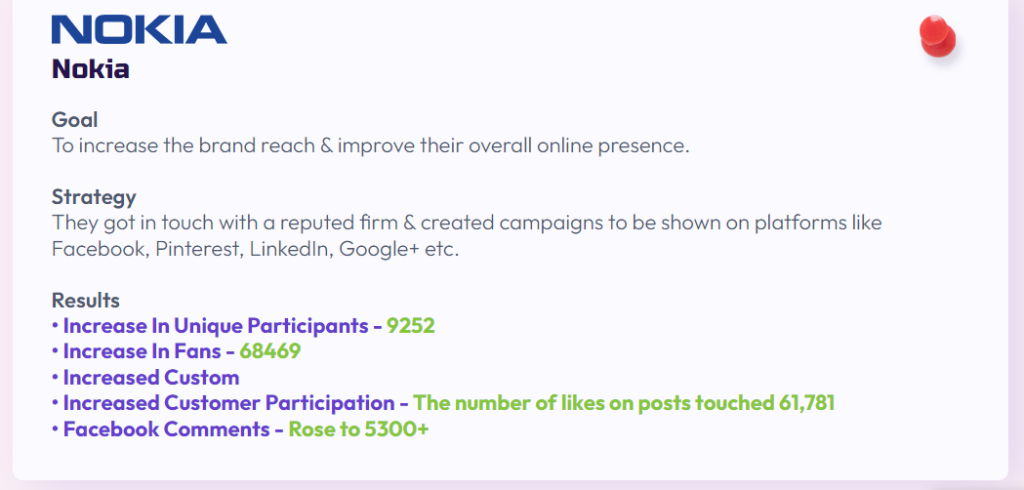The width and height of the screenshot is (1024, 490).
Task: Click the brand reach goal description
Action: tap(370, 145)
